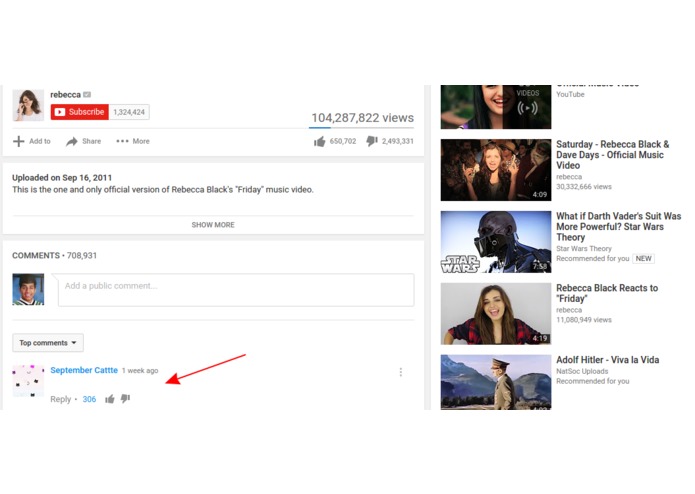
Task: Click the NEW badge
Action: click(644, 259)
